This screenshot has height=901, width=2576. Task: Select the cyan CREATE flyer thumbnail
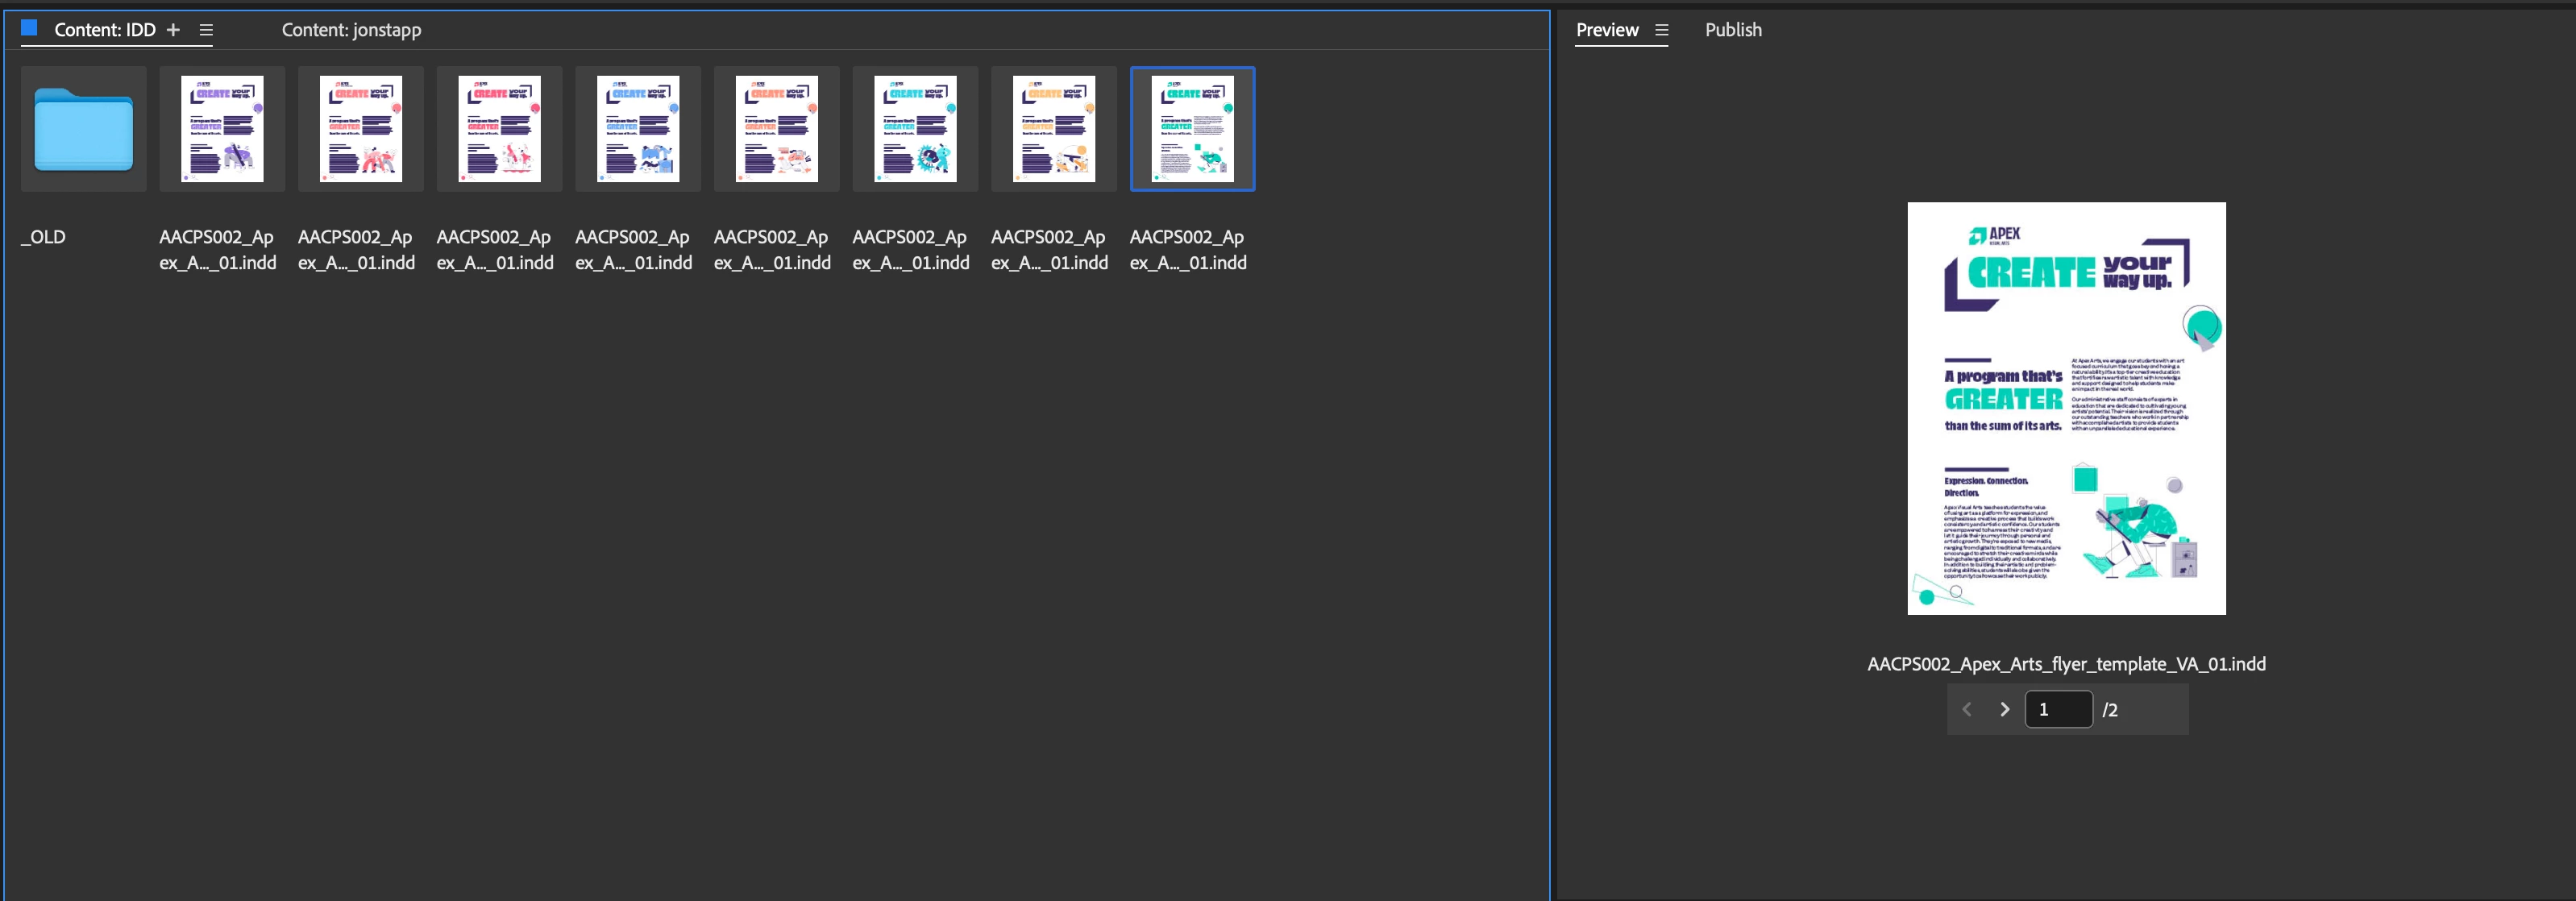[915, 129]
